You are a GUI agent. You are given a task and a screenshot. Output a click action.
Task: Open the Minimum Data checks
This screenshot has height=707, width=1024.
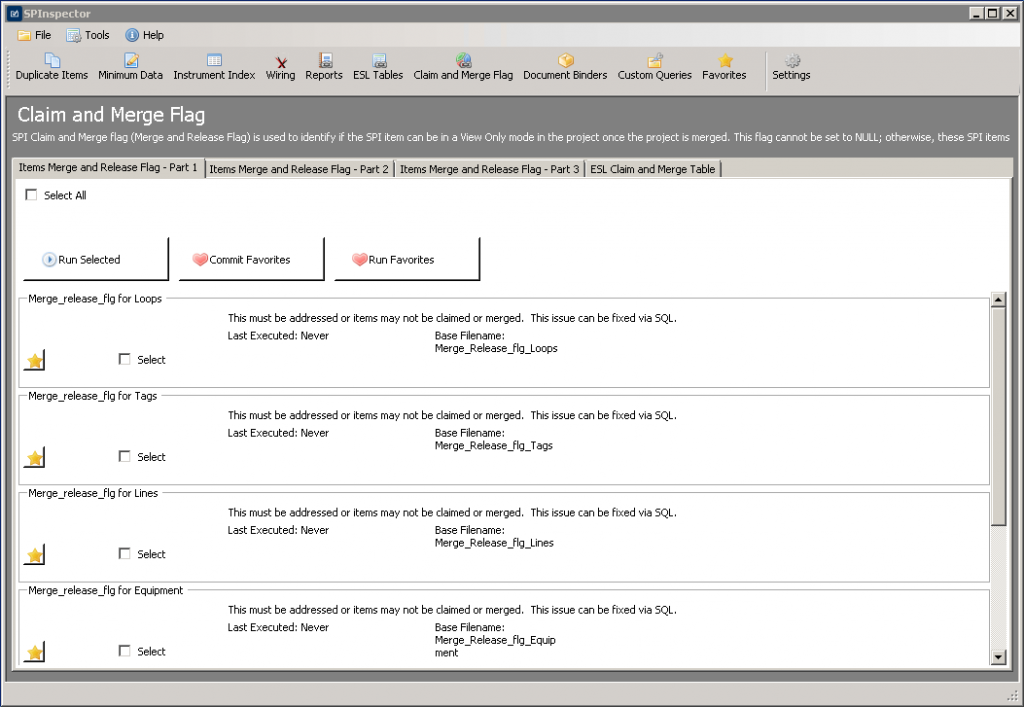pos(130,67)
